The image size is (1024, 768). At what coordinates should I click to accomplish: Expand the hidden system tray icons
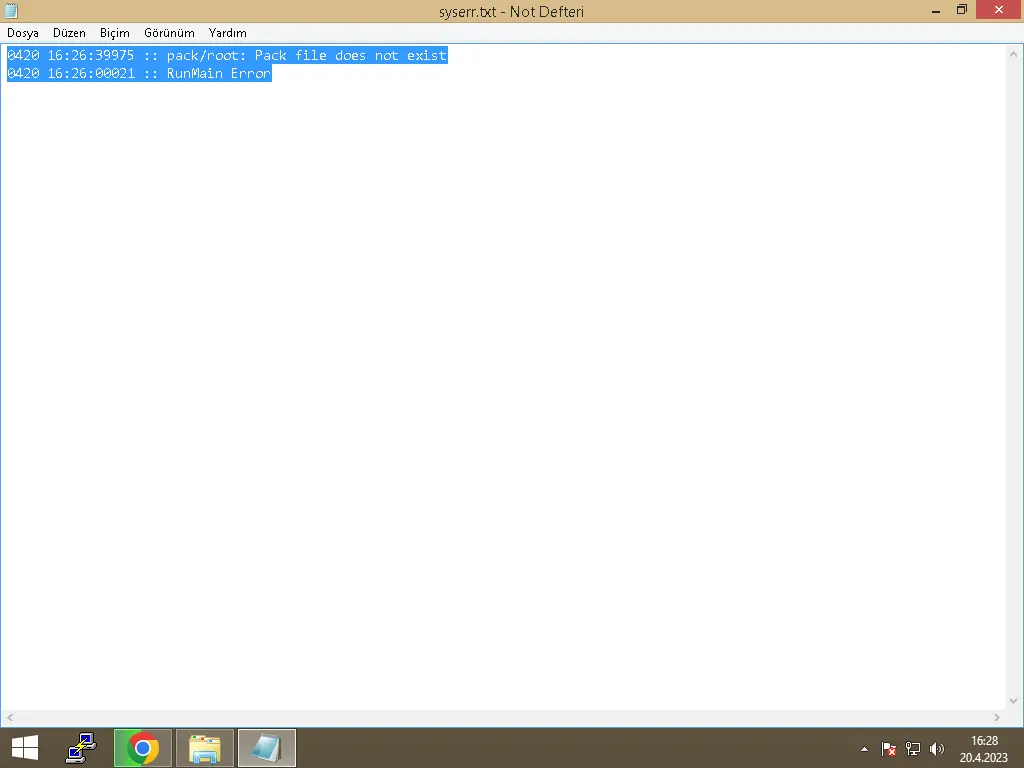864,748
